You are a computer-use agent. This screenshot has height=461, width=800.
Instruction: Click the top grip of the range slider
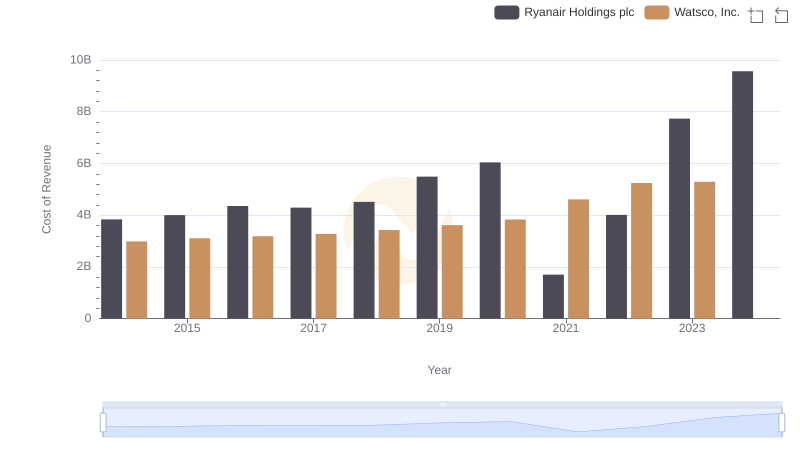point(442,404)
